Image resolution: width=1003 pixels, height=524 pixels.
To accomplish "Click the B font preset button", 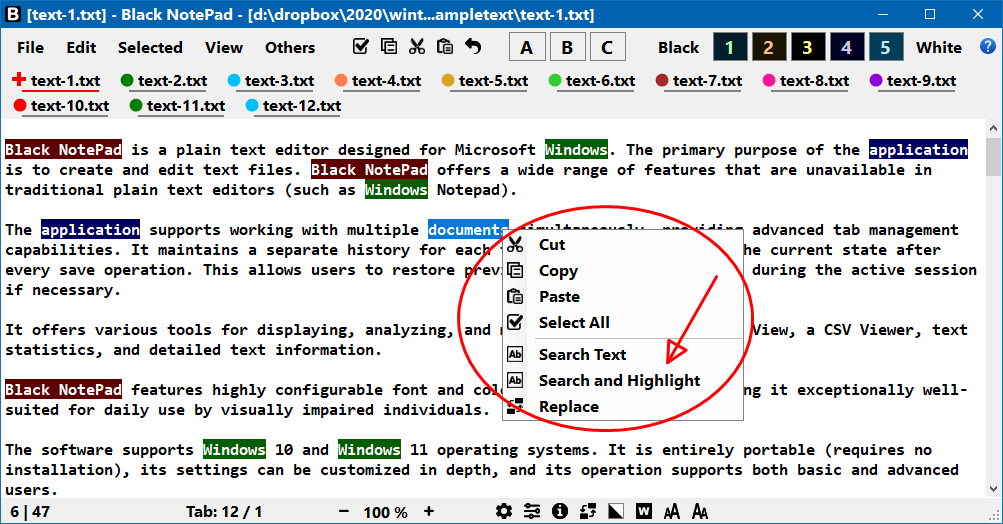I will [567, 47].
